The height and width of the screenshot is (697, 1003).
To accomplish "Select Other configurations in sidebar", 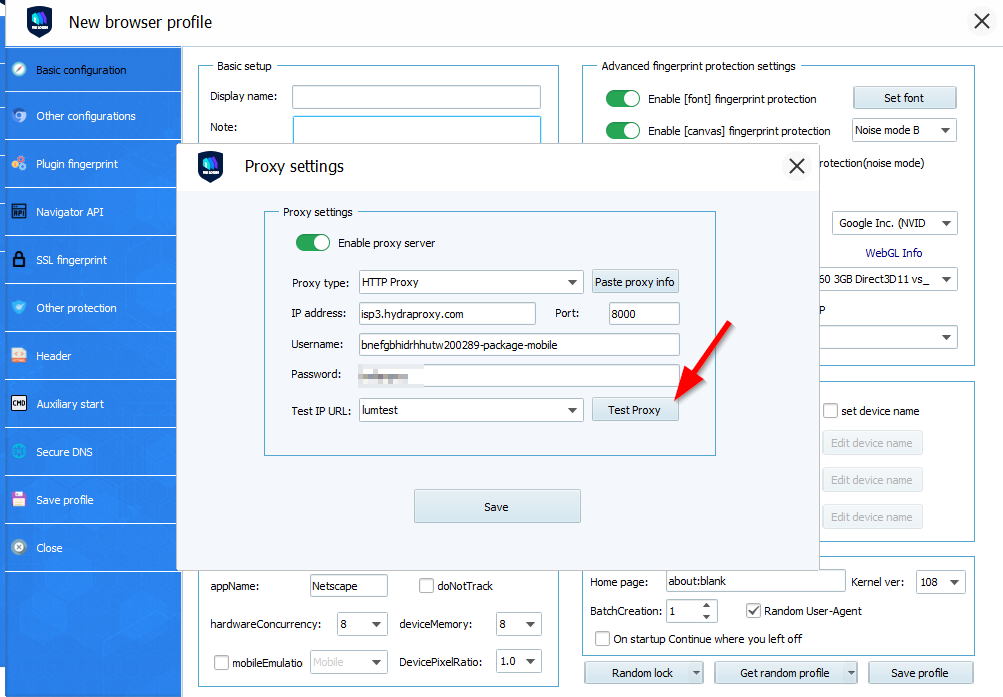I will point(85,116).
